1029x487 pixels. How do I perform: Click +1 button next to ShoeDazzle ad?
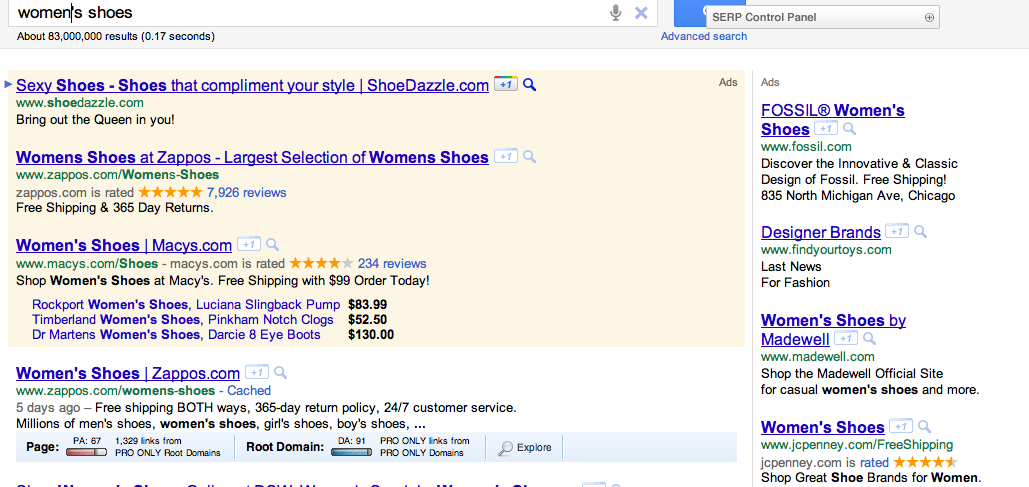pos(506,84)
